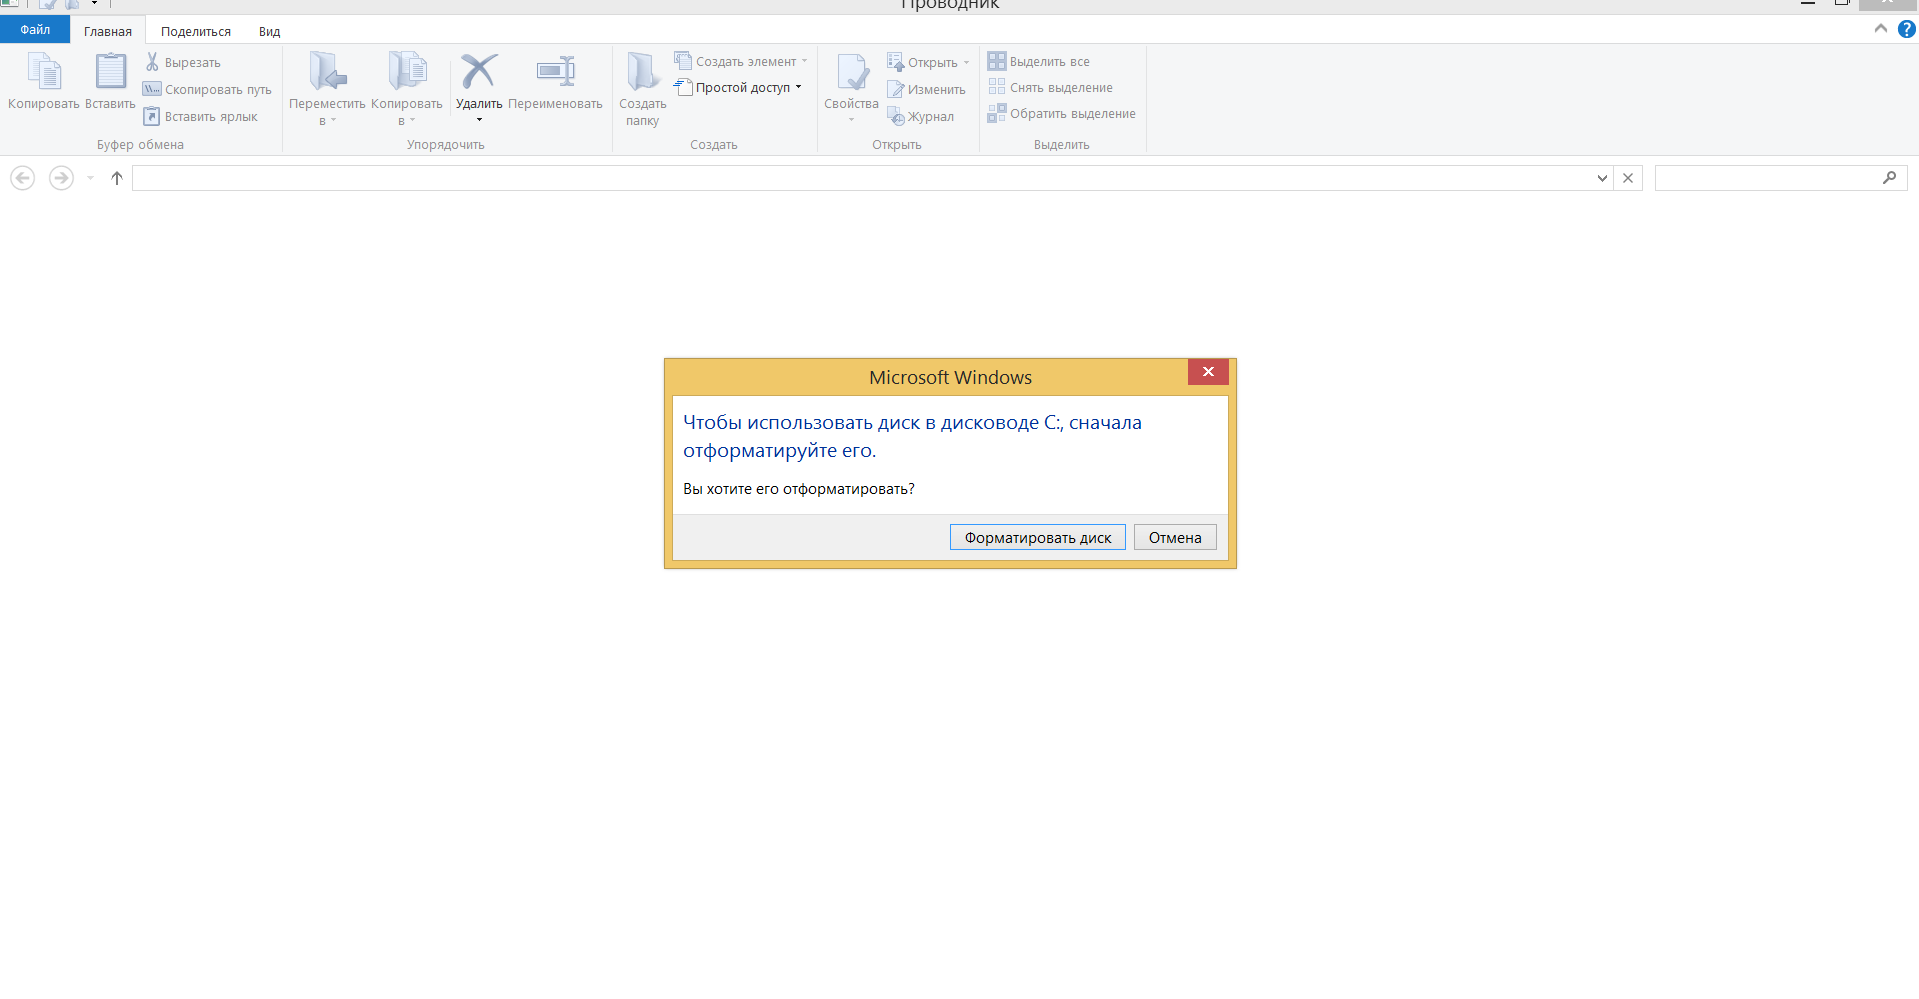Click the Rename icon
1919x999 pixels.
[555, 72]
